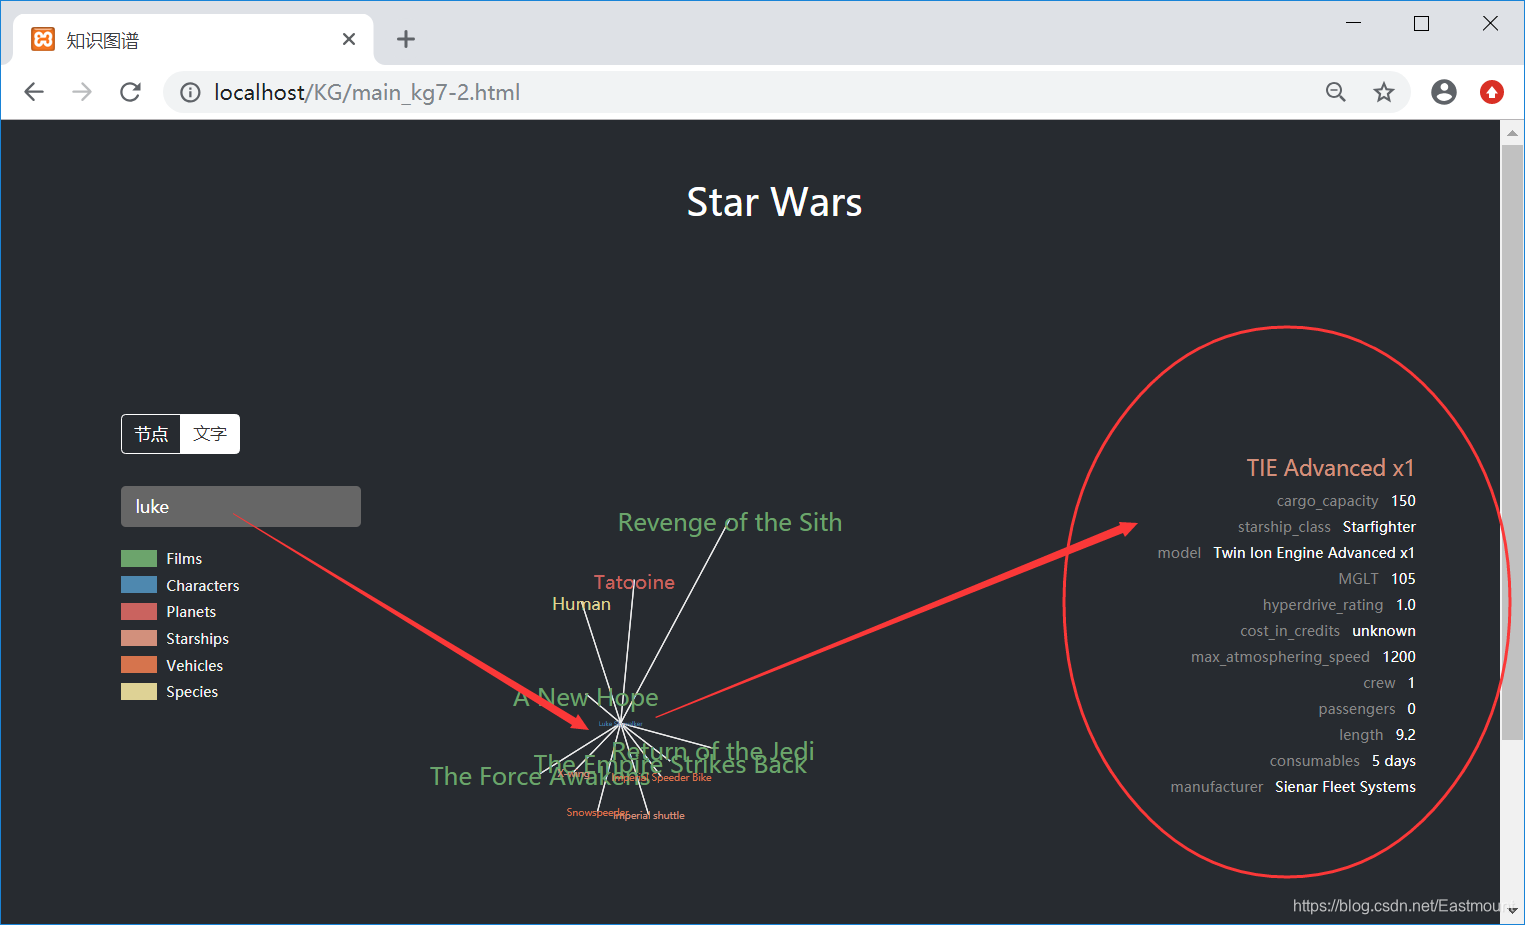Click the cost_in_credits value unknown

1384,631
